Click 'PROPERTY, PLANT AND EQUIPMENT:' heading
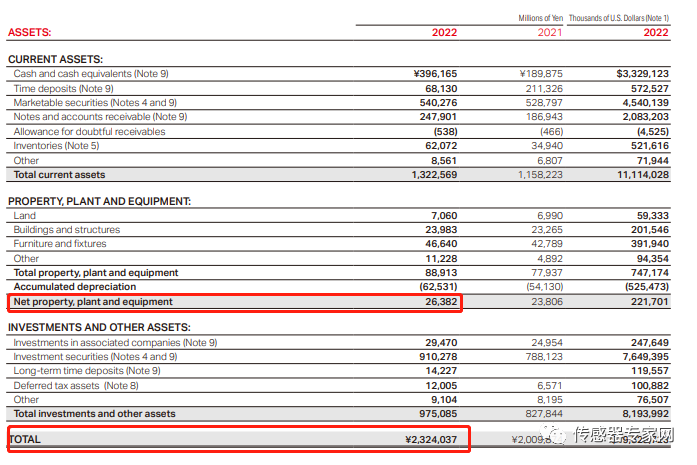 click(x=100, y=201)
